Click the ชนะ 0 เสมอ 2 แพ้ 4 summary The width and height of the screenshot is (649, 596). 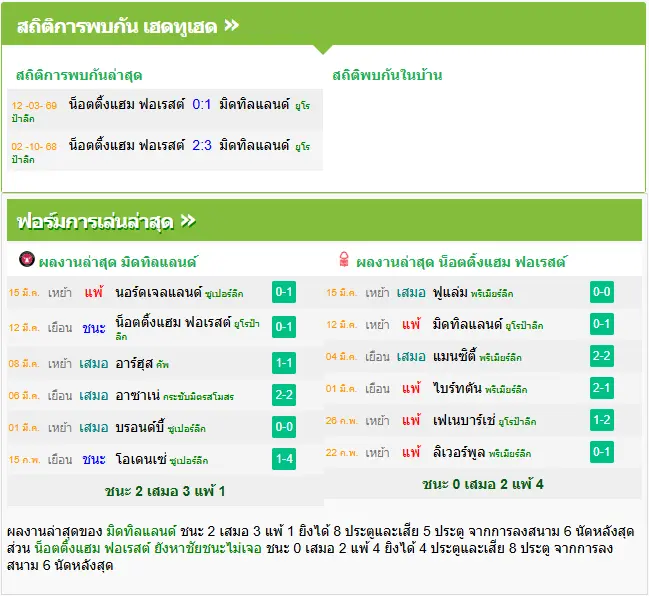coord(483,484)
